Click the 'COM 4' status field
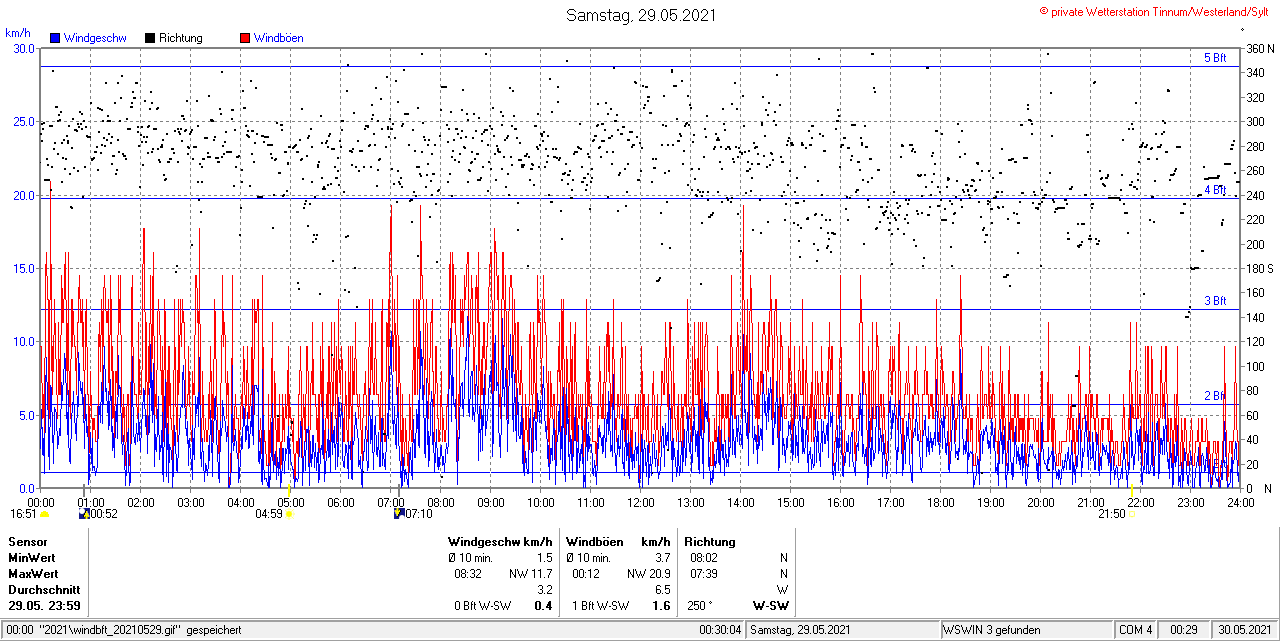Image resolution: width=1280 pixels, height=641 pixels. click(x=1136, y=630)
